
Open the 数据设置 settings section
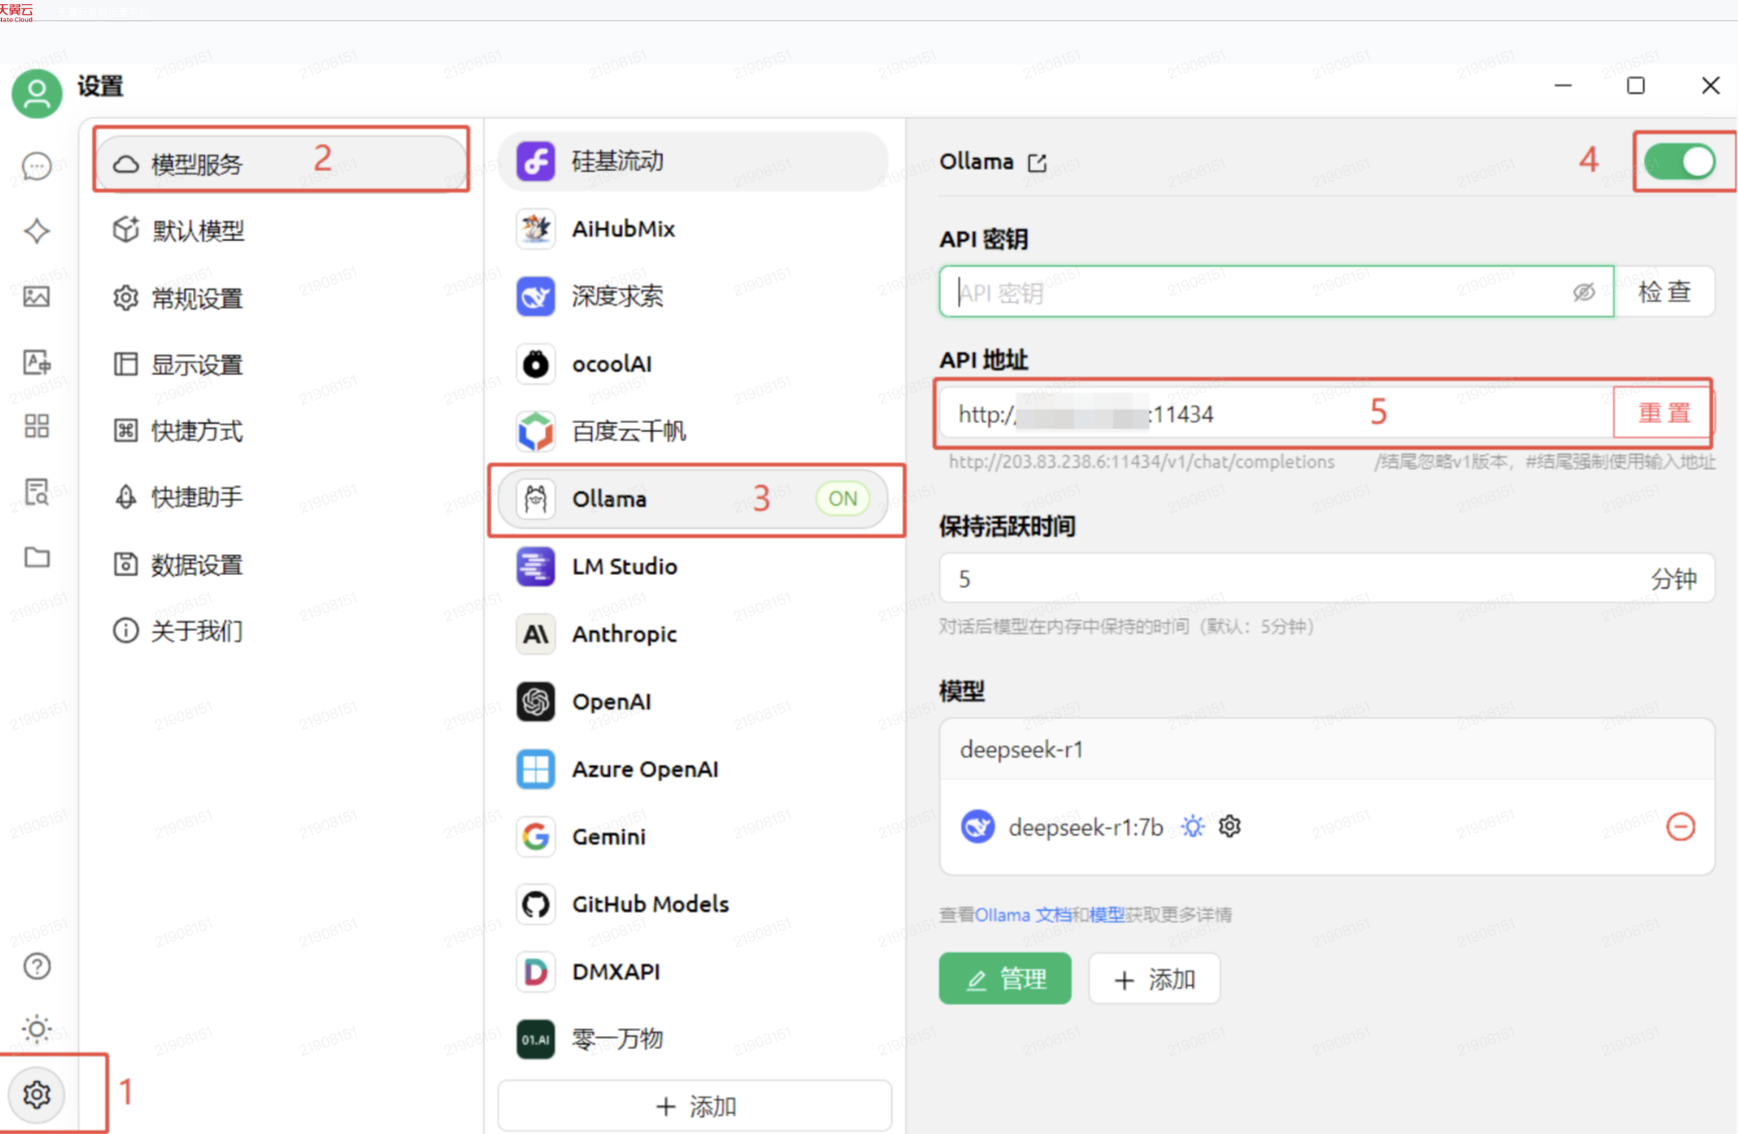click(281, 565)
